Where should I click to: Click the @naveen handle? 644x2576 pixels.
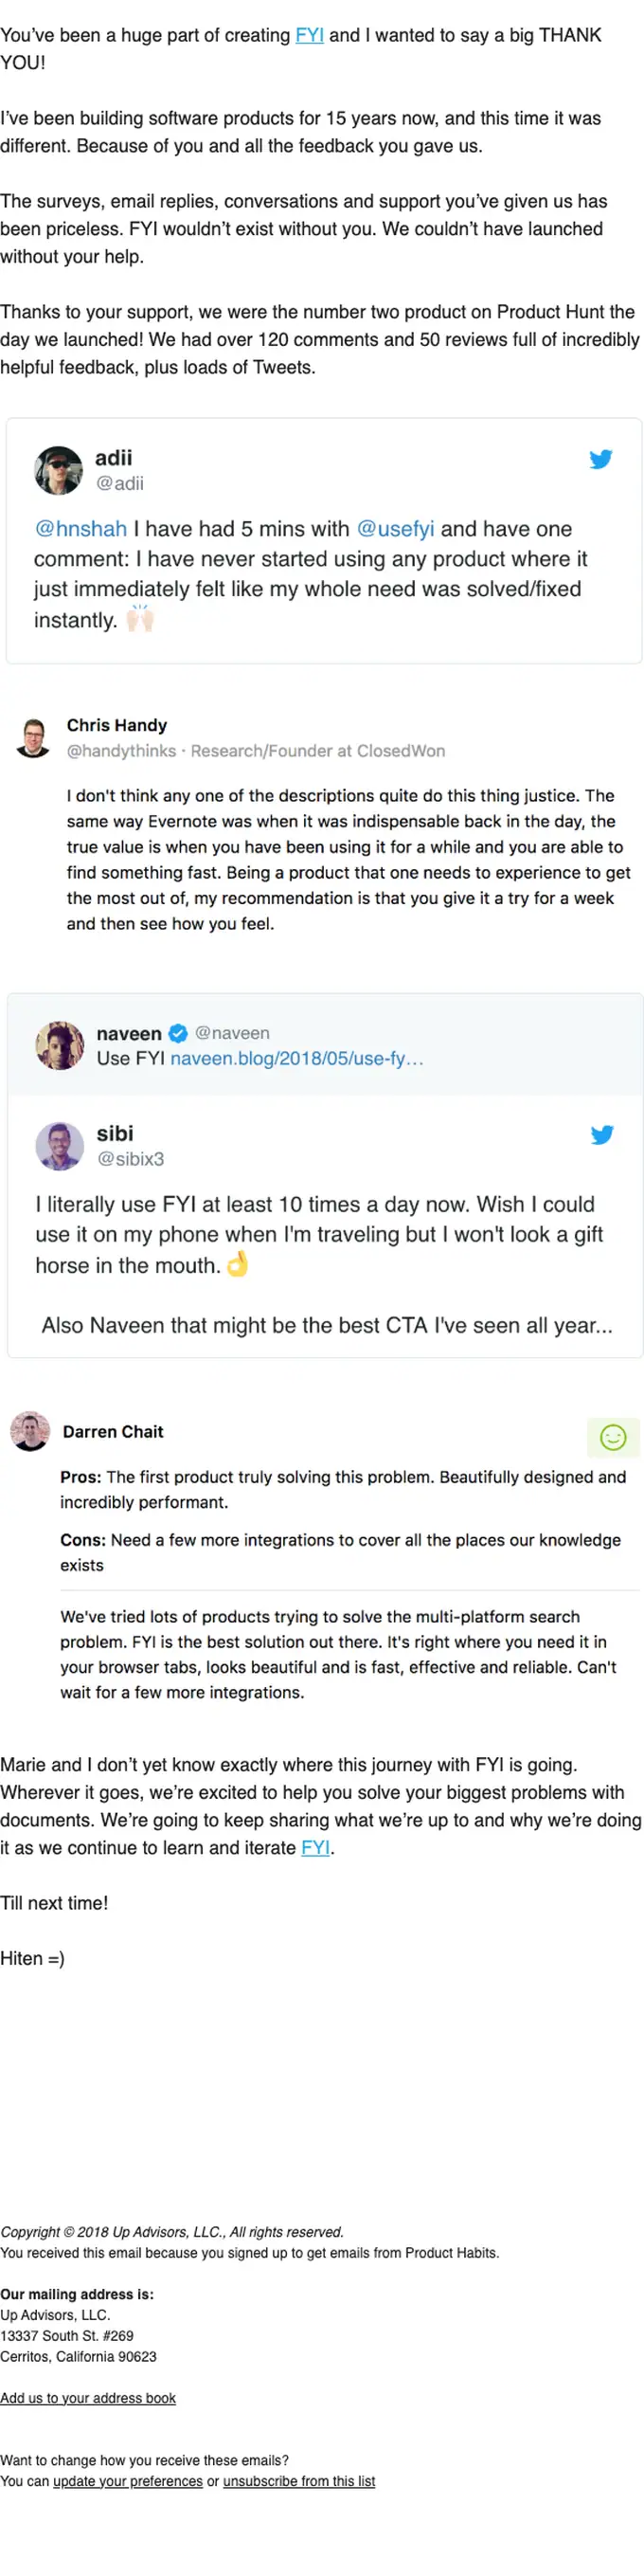[x=232, y=1033]
